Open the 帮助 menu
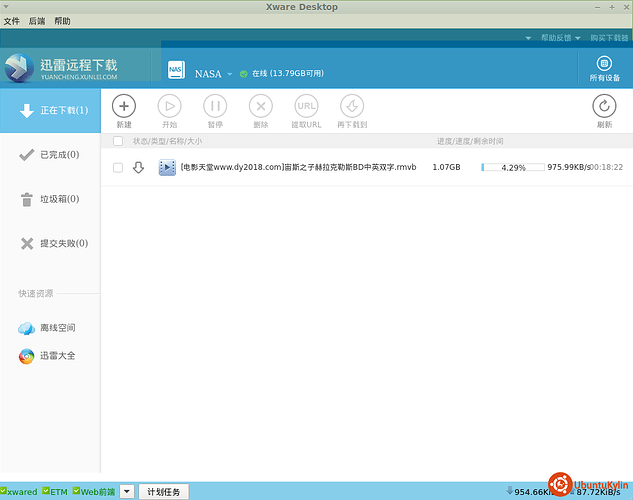633x500 pixels. pyautogui.click(x=62, y=21)
